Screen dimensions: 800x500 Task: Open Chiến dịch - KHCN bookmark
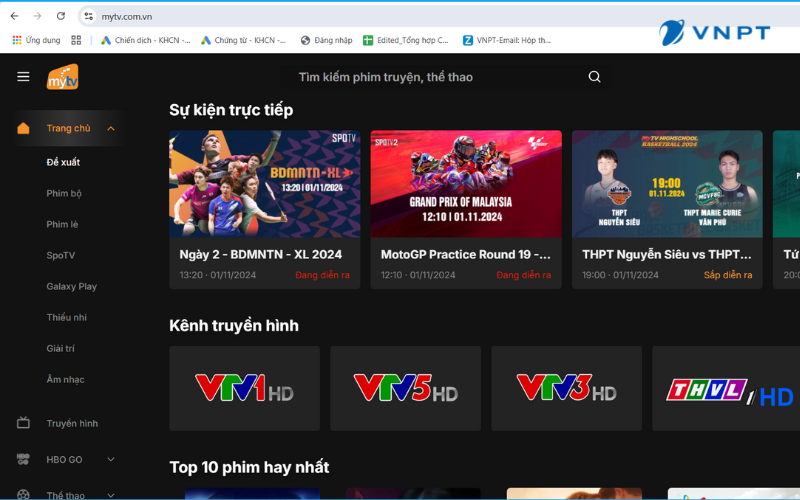point(145,40)
